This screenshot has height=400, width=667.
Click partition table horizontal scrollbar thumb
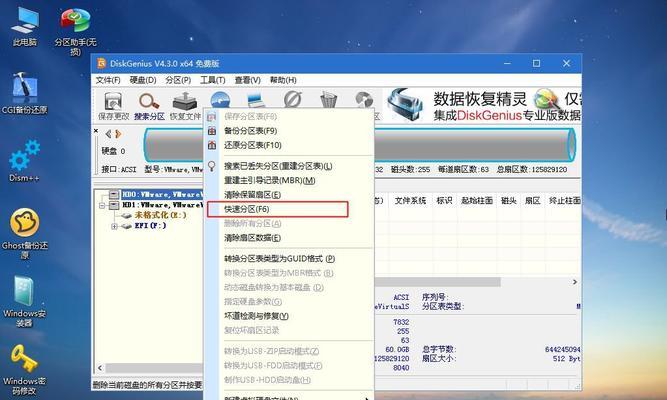[x=437, y=282]
